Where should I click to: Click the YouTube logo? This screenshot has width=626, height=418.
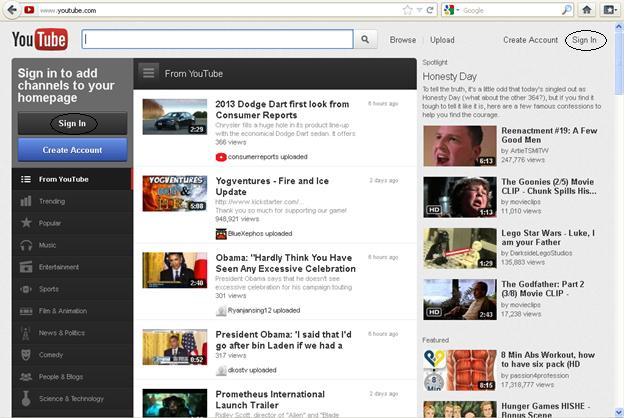(x=40, y=40)
